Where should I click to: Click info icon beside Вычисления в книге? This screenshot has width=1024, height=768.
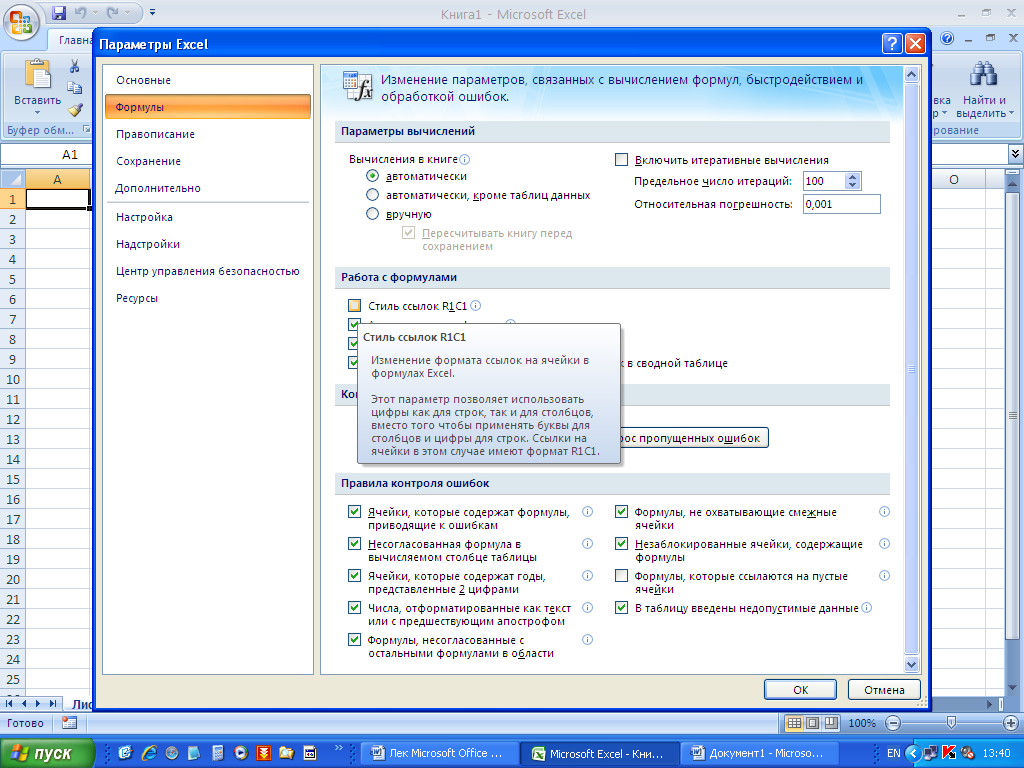(x=464, y=159)
